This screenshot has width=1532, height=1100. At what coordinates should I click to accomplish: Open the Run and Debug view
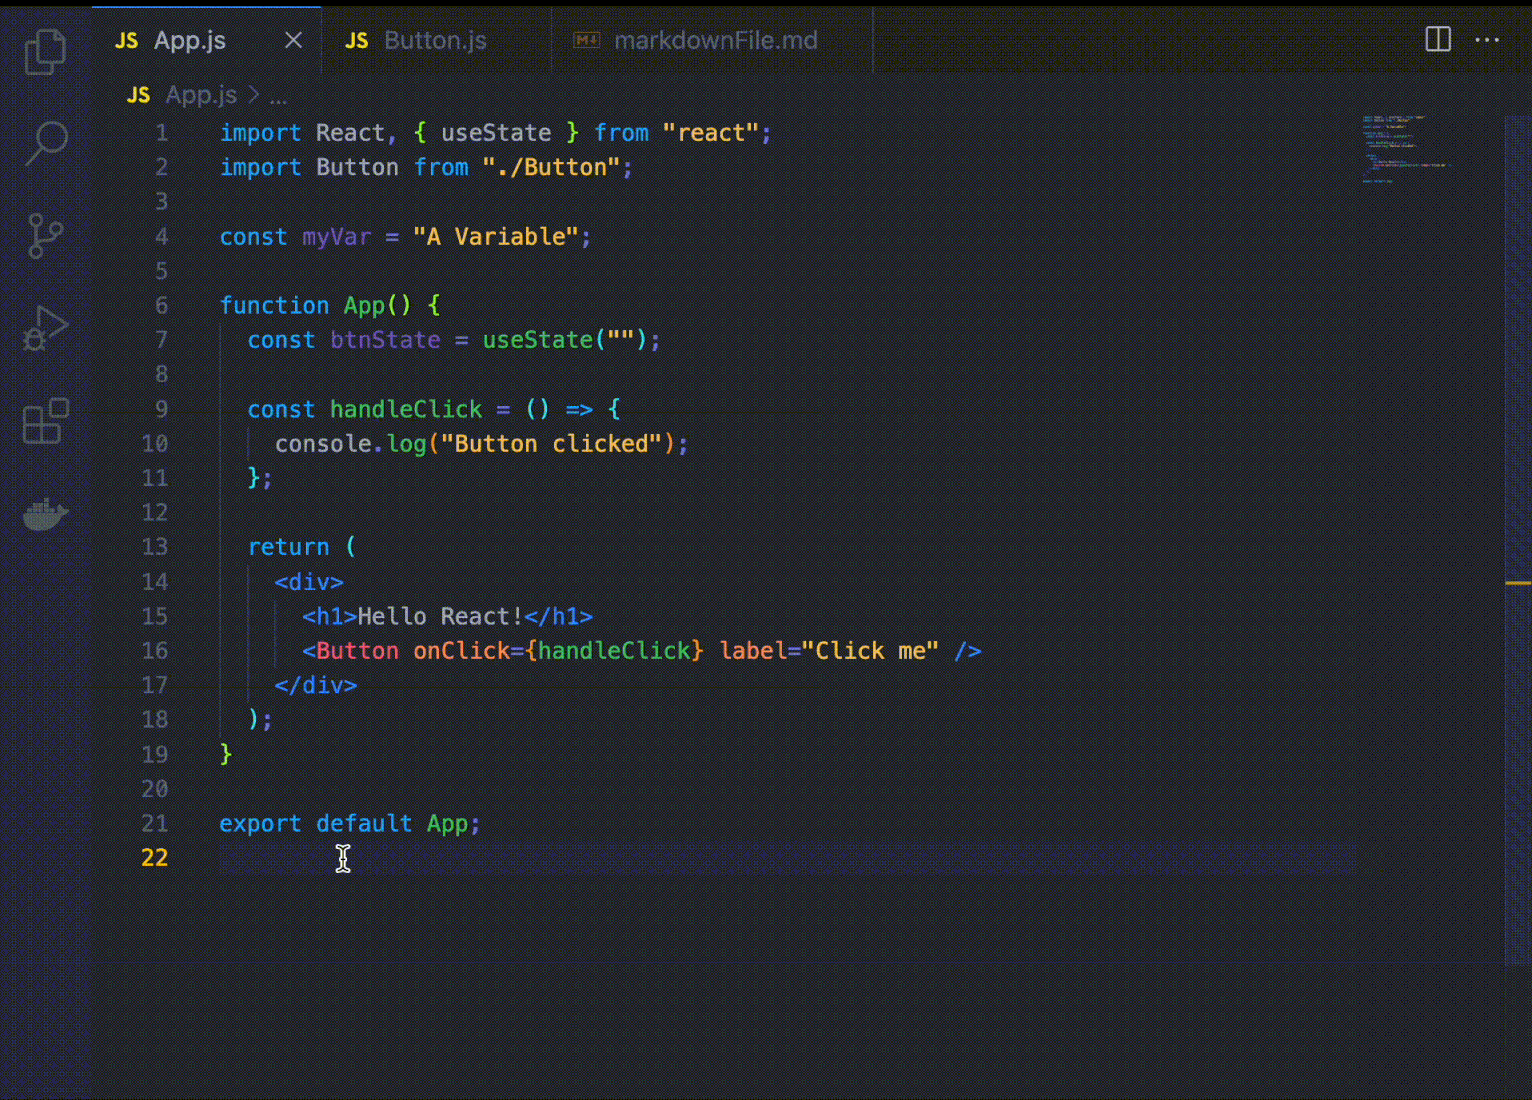(45, 328)
